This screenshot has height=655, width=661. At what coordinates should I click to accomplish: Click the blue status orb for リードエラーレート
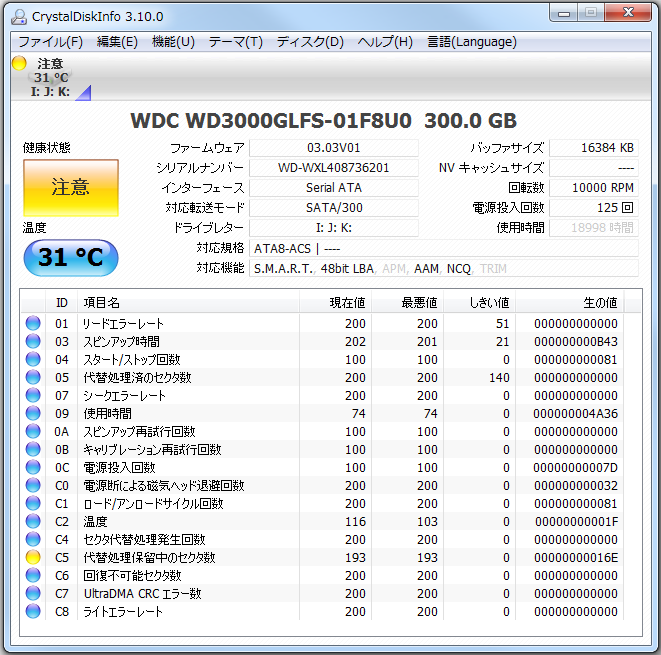click(x=33, y=323)
